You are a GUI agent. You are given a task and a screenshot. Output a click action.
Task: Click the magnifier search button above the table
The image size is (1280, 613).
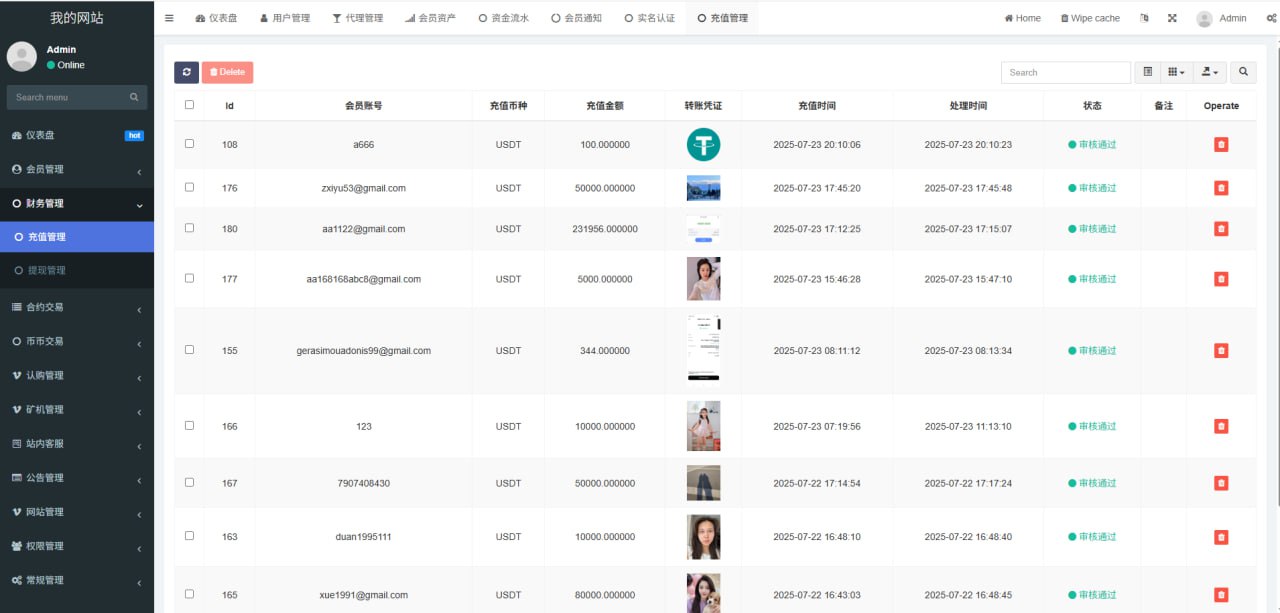tap(1243, 72)
